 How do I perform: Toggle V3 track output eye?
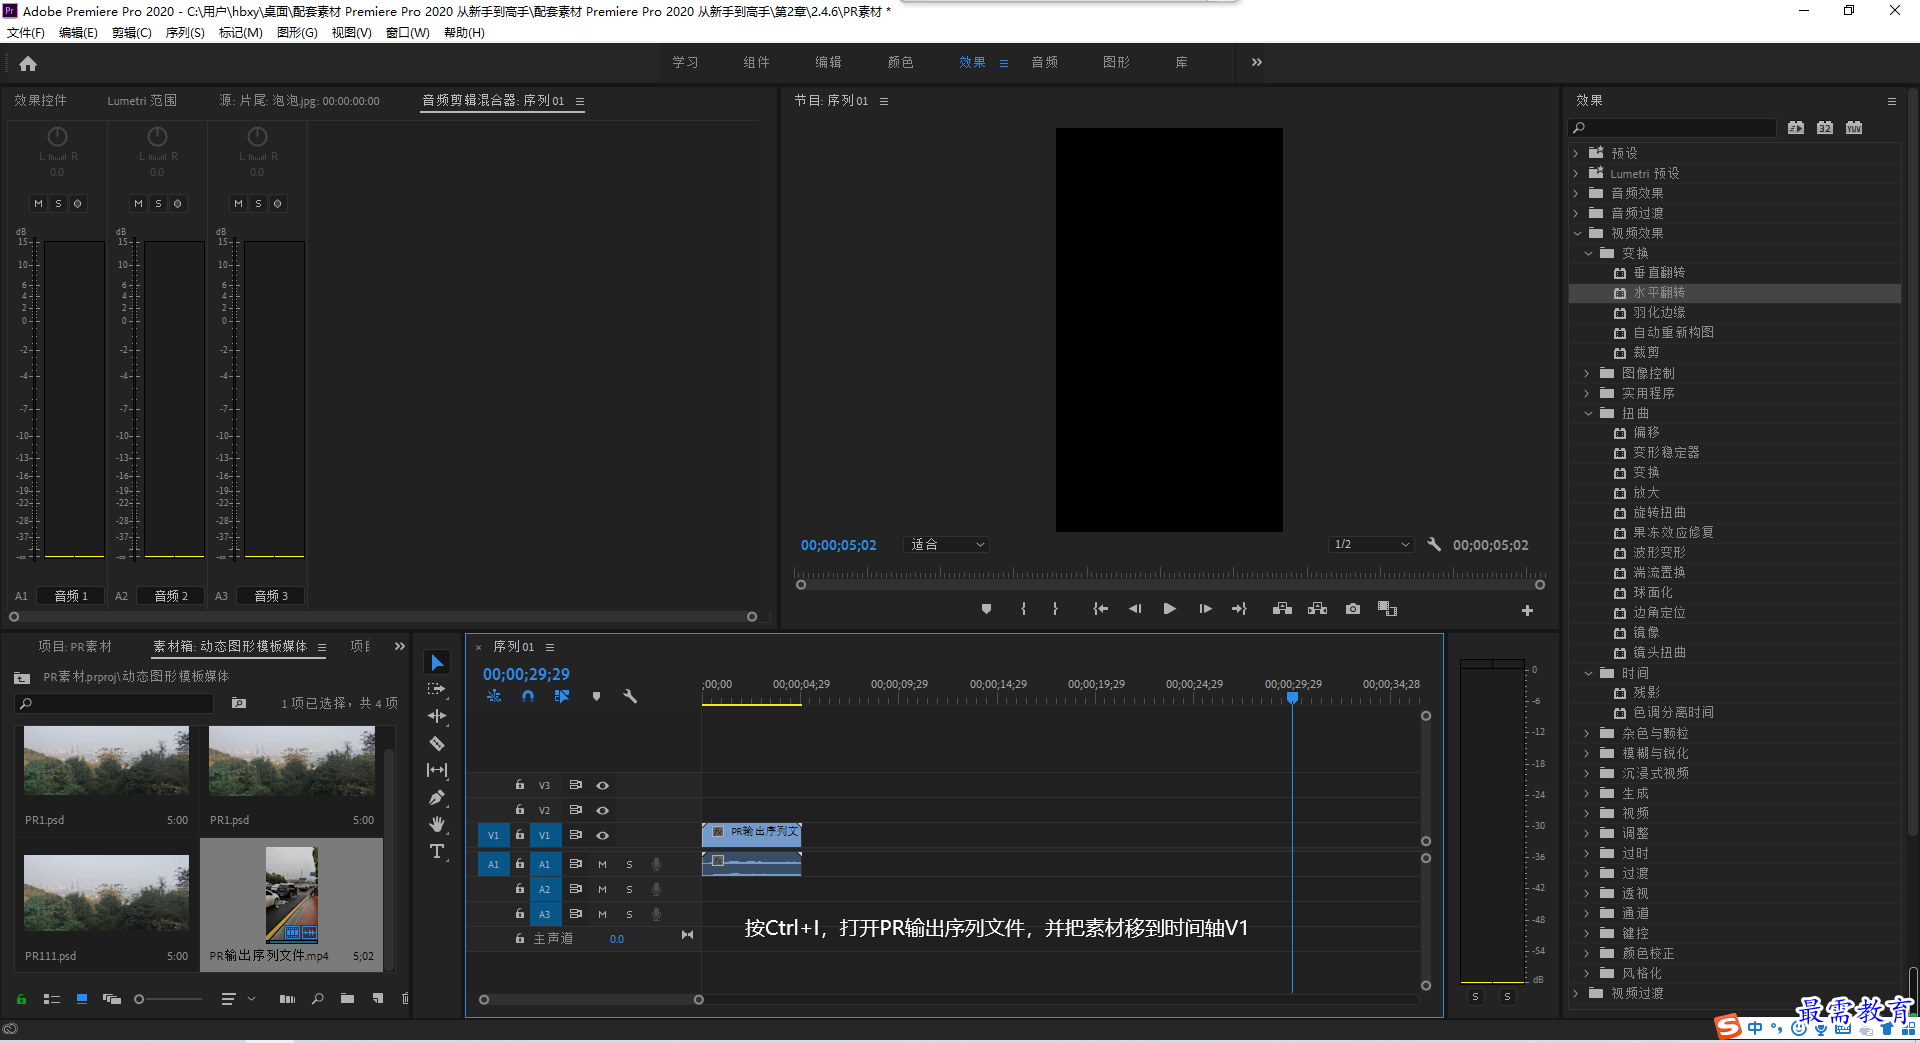click(x=603, y=785)
